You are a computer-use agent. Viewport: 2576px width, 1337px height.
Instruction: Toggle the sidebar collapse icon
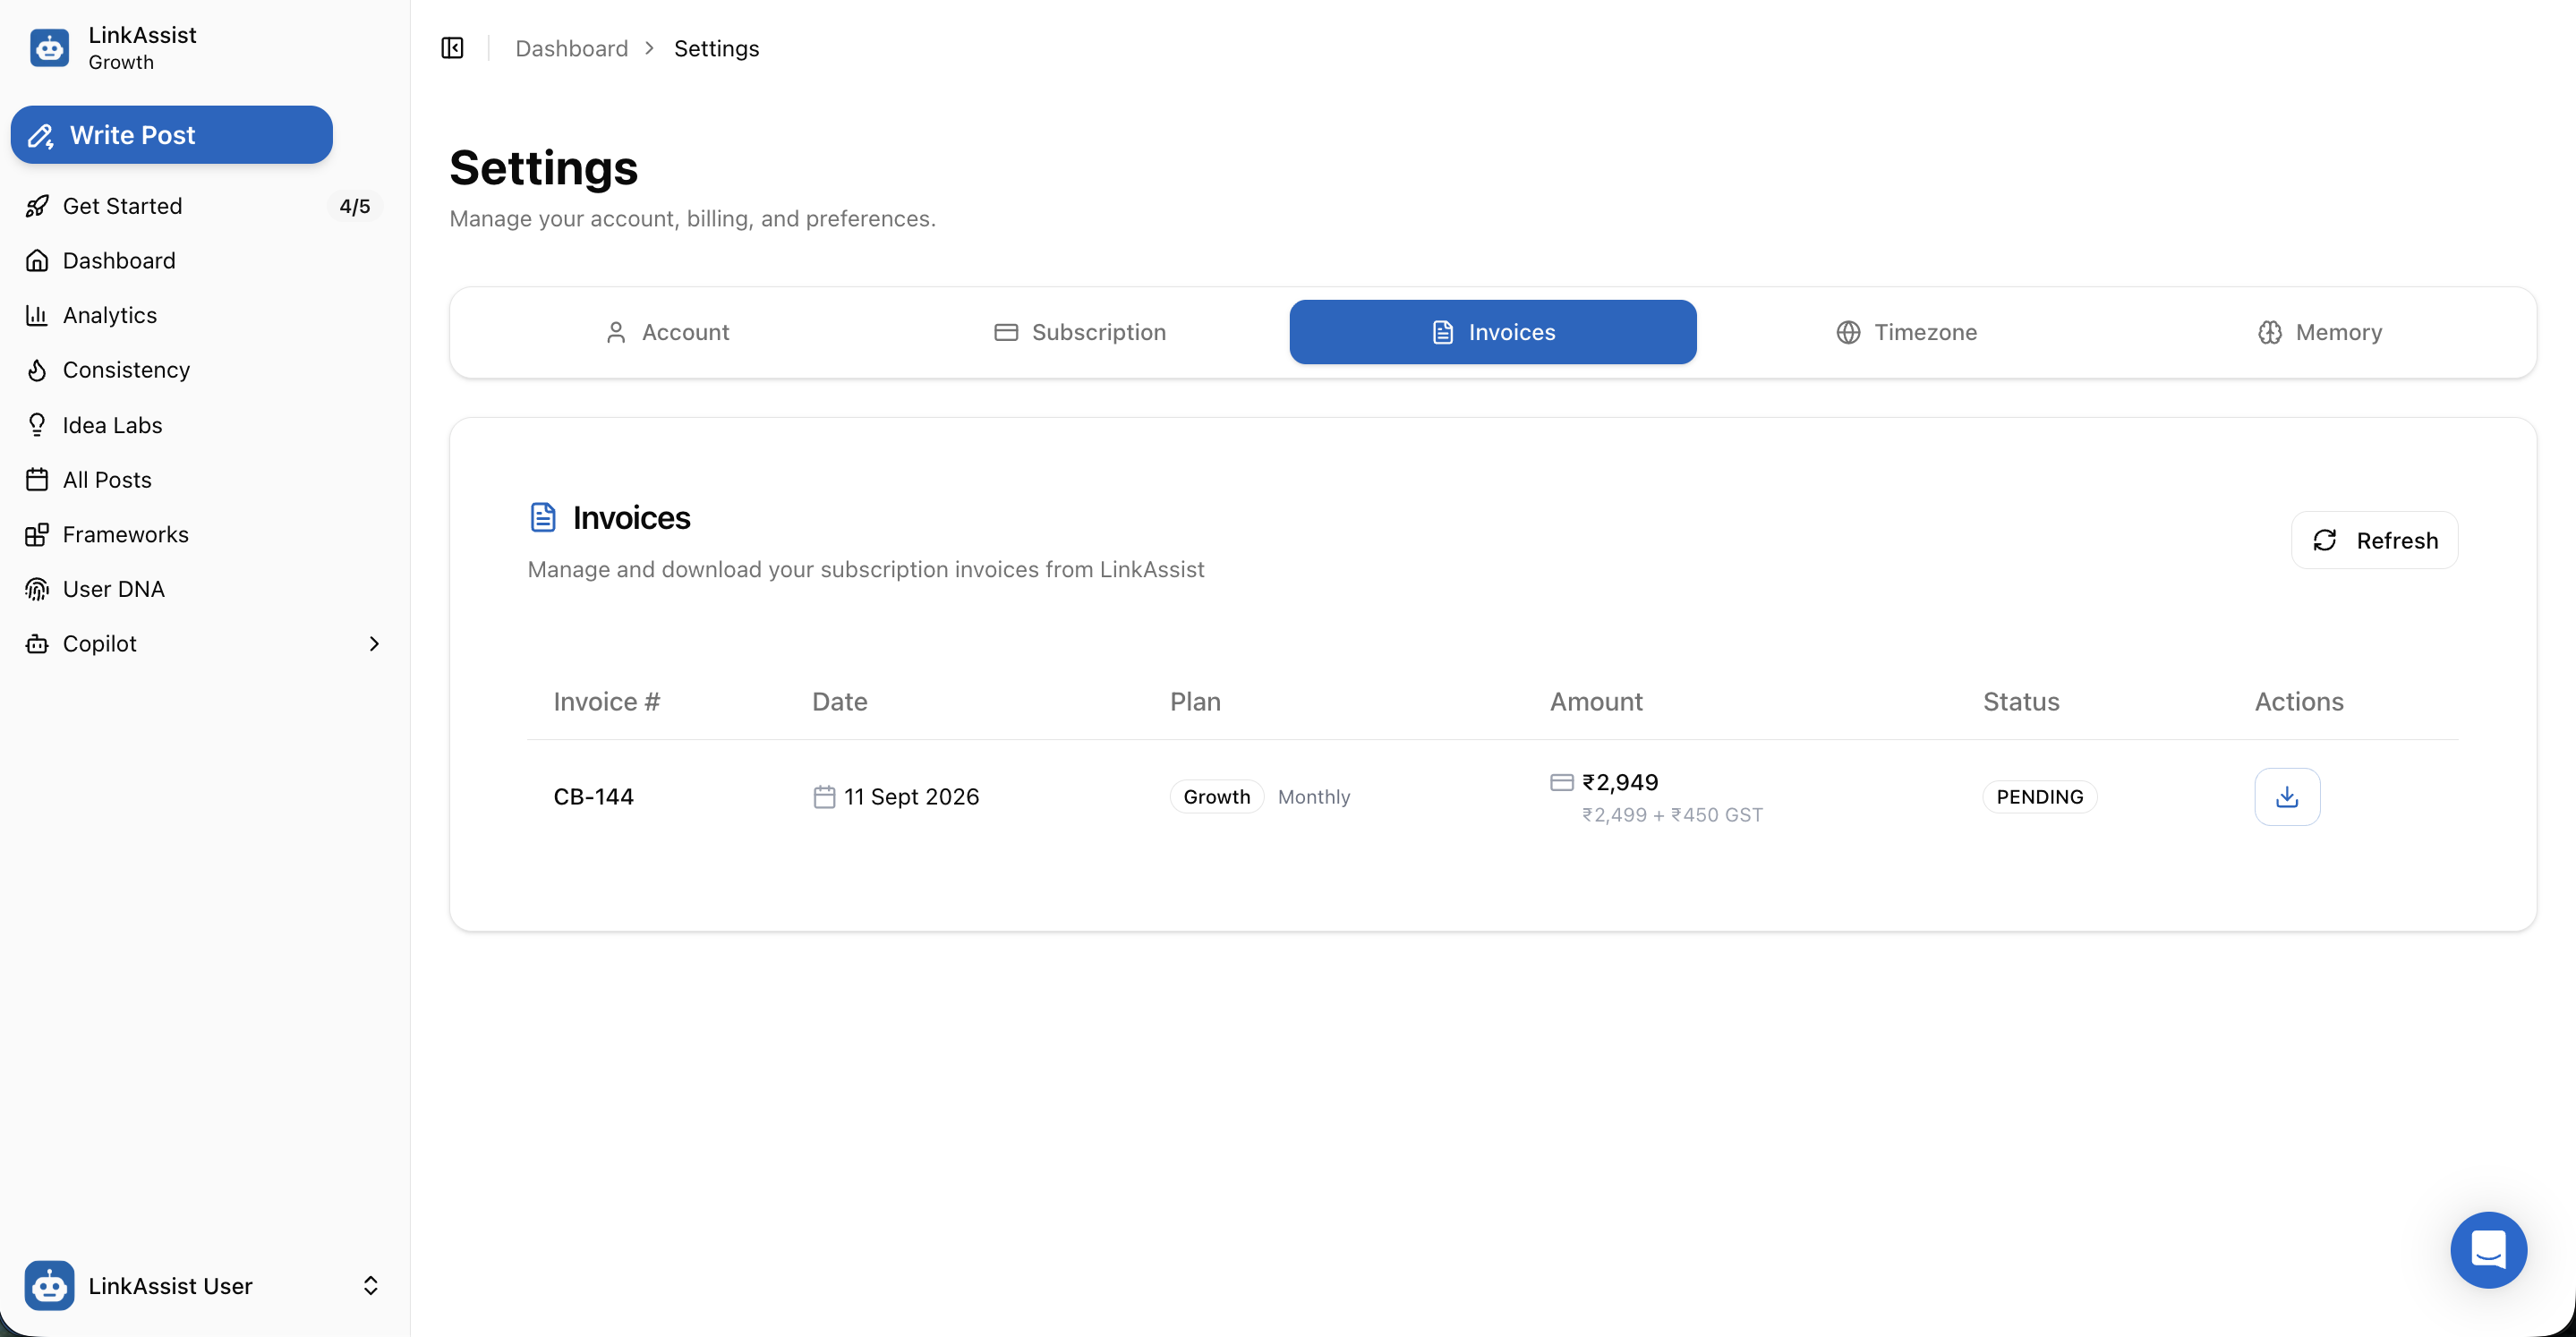[x=452, y=48]
